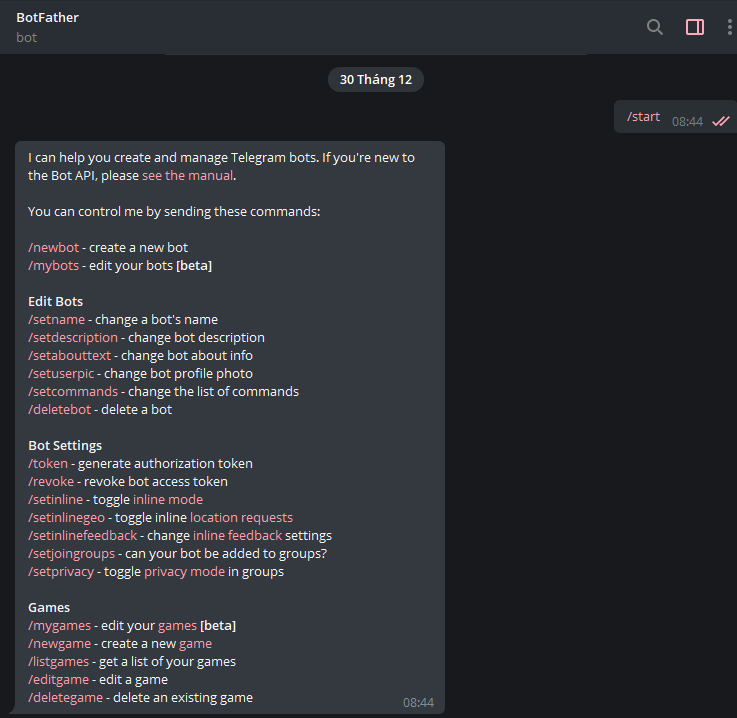Select the /deletegame command link
This screenshot has width=737, height=718.
[65, 697]
